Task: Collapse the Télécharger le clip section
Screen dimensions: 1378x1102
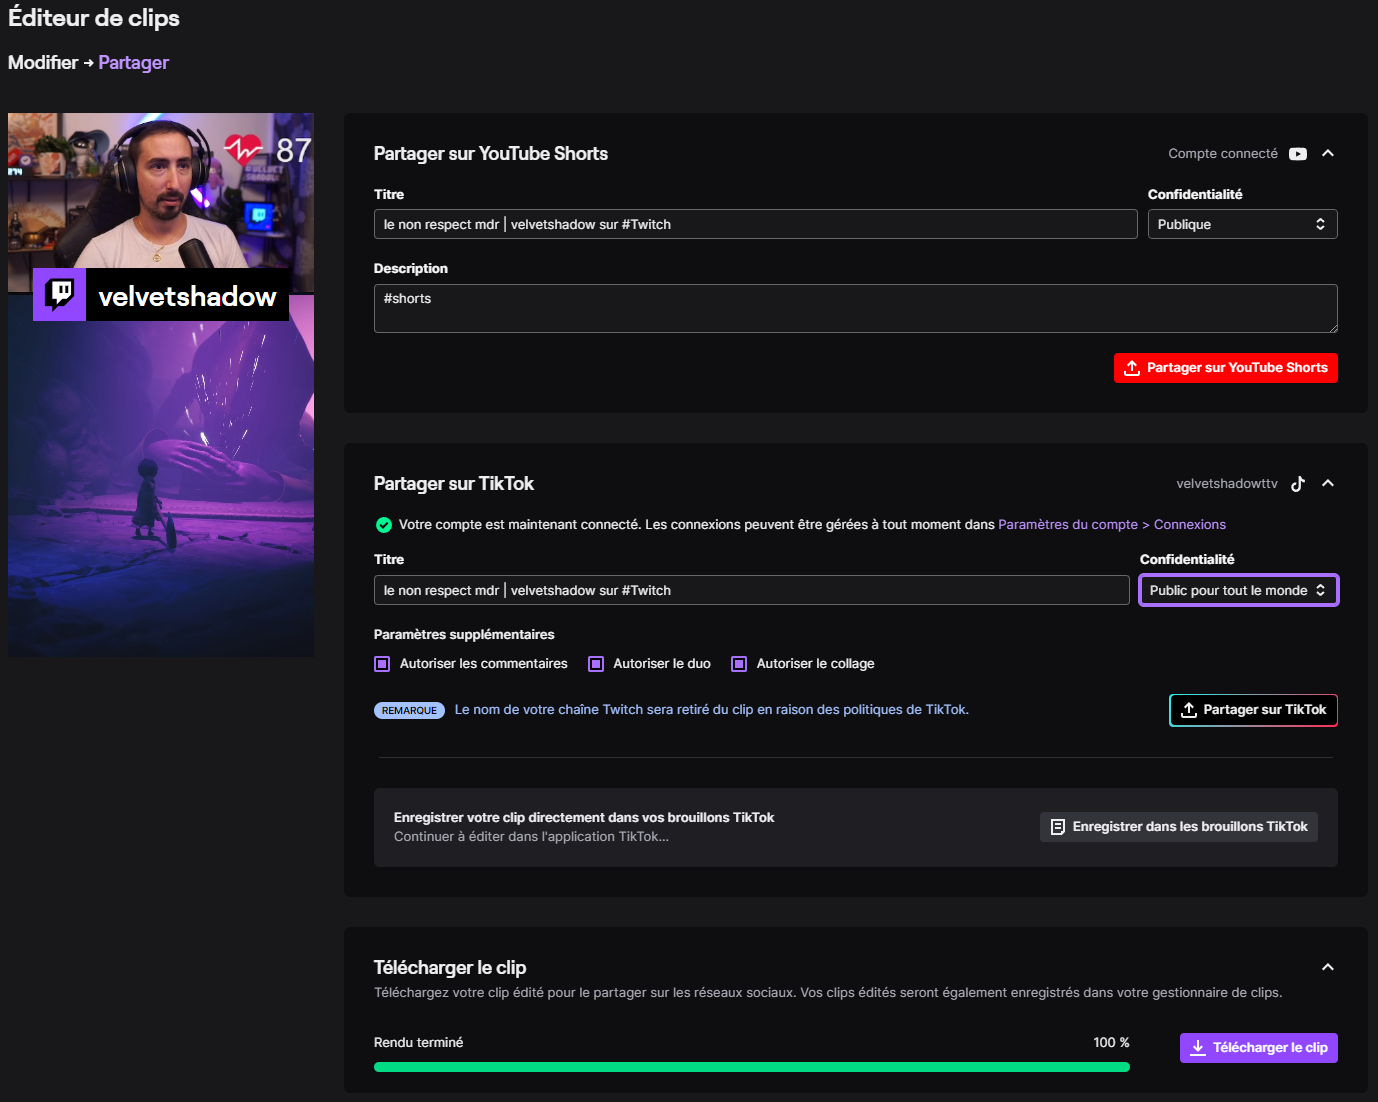Action: tap(1328, 967)
